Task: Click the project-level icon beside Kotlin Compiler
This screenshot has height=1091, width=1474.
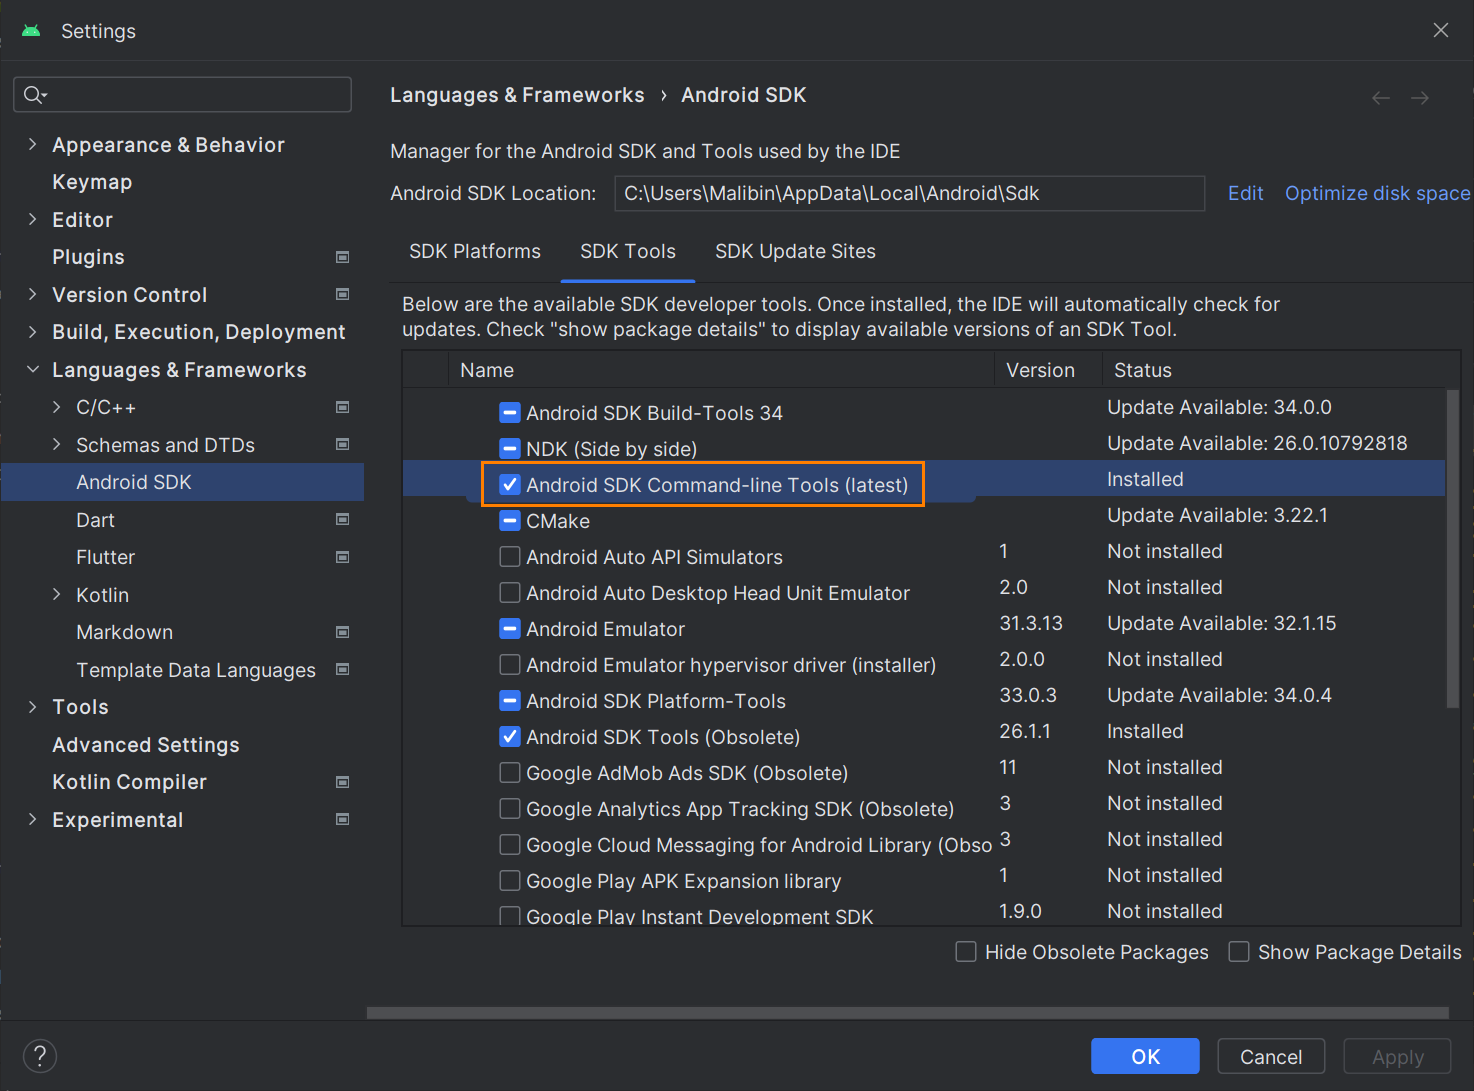Action: point(343,782)
